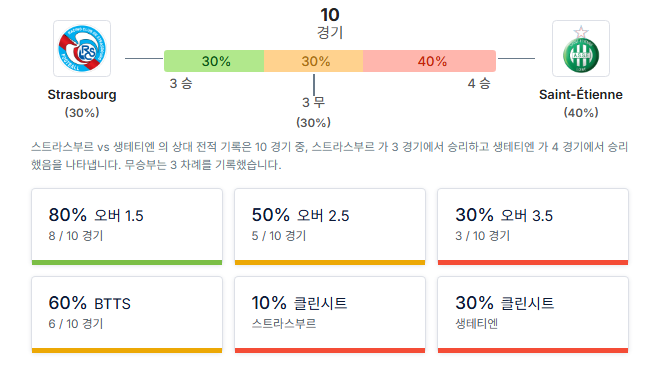Viewport: 661px width, 367px height.
Task: Select the orange 30% draw bar segment
Action: [314, 61]
